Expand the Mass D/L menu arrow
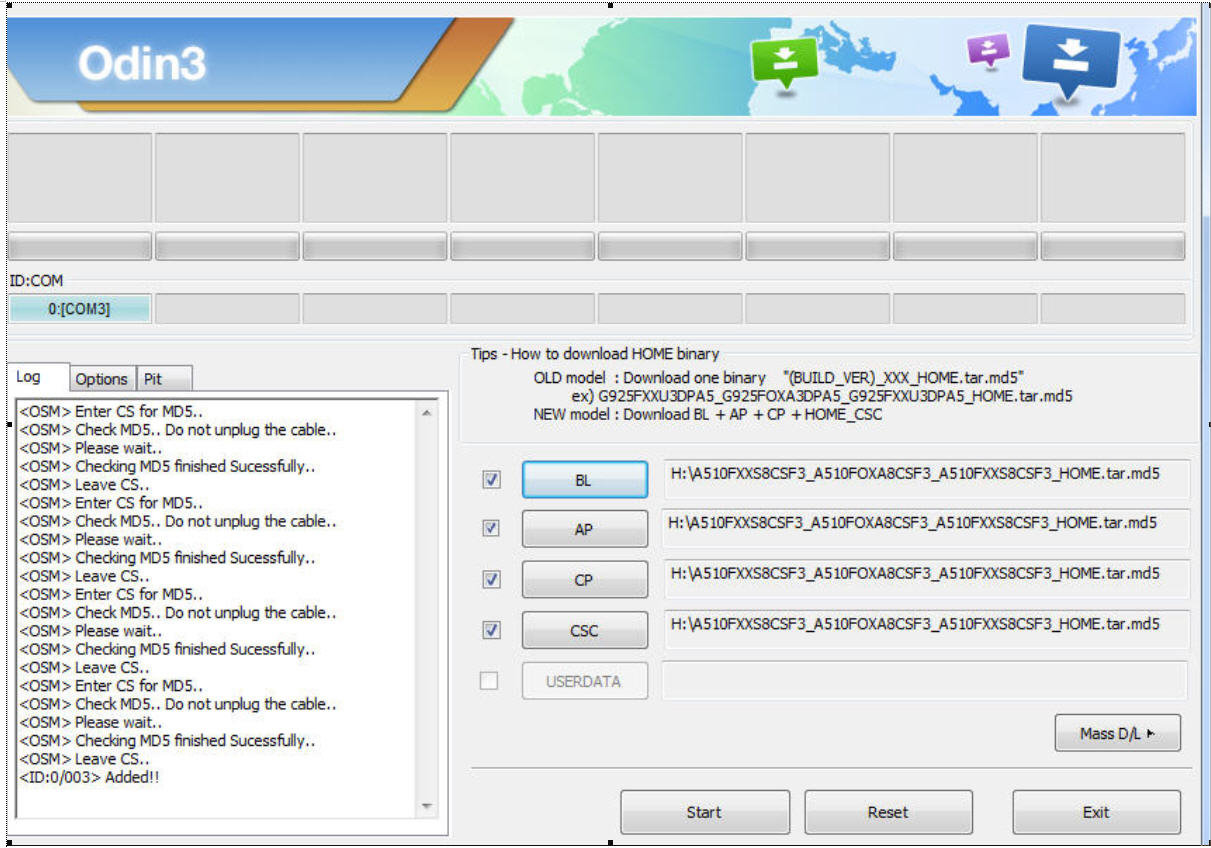 point(1118,733)
